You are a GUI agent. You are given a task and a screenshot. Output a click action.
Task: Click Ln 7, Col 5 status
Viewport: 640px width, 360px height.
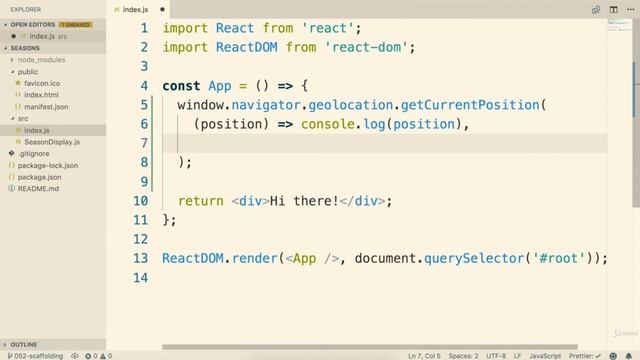click(x=424, y=356)
